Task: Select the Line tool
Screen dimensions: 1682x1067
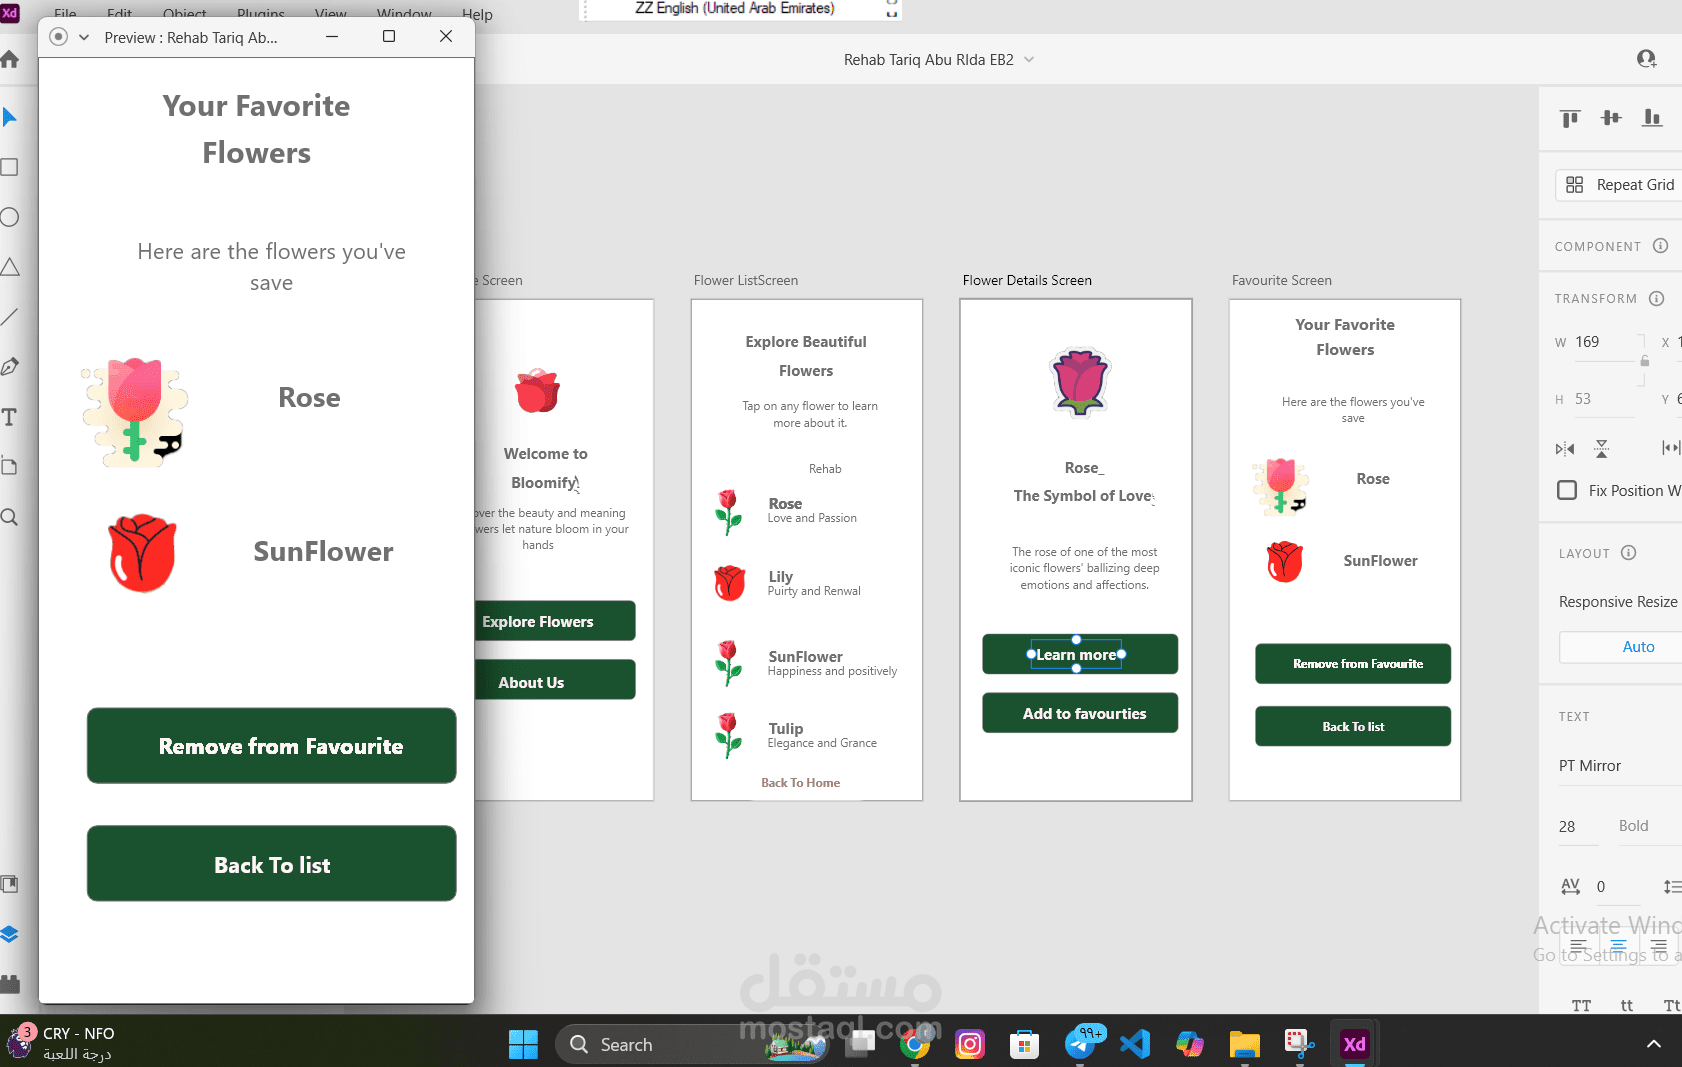Action: click(10, 317)
